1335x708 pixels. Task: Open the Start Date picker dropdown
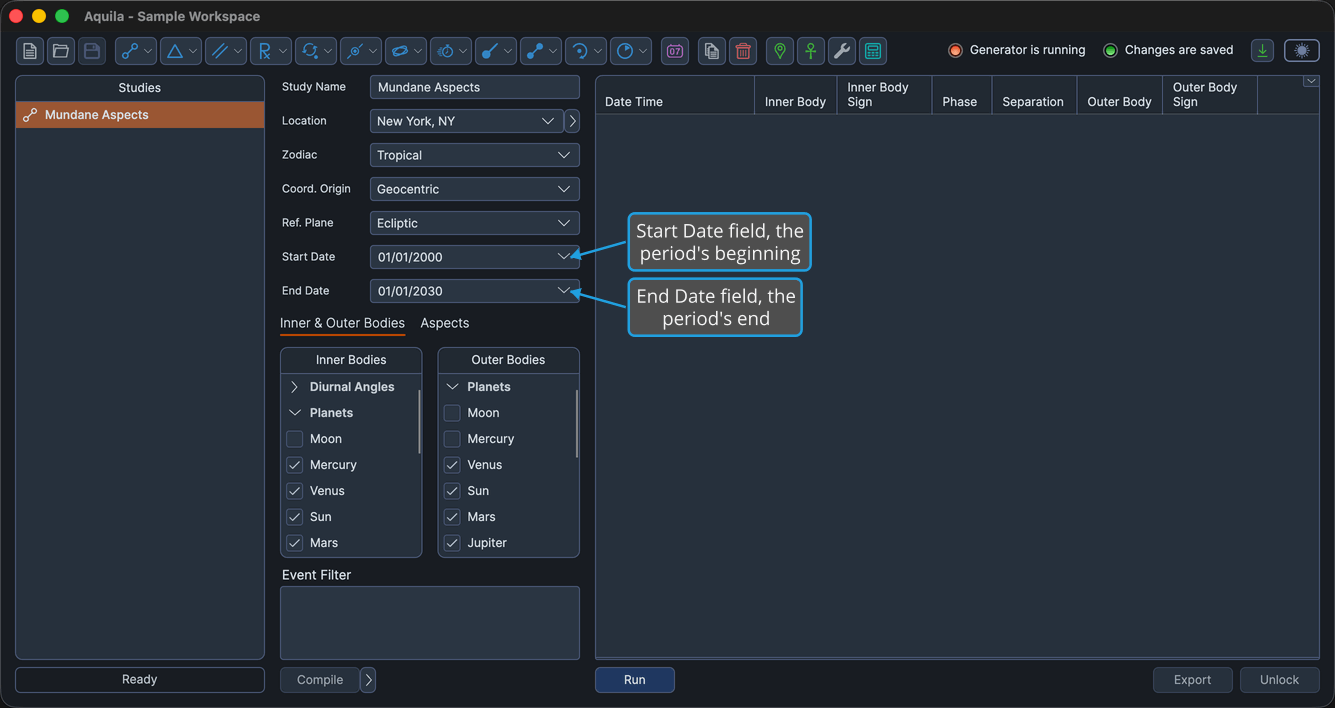[x=564, y=257]
